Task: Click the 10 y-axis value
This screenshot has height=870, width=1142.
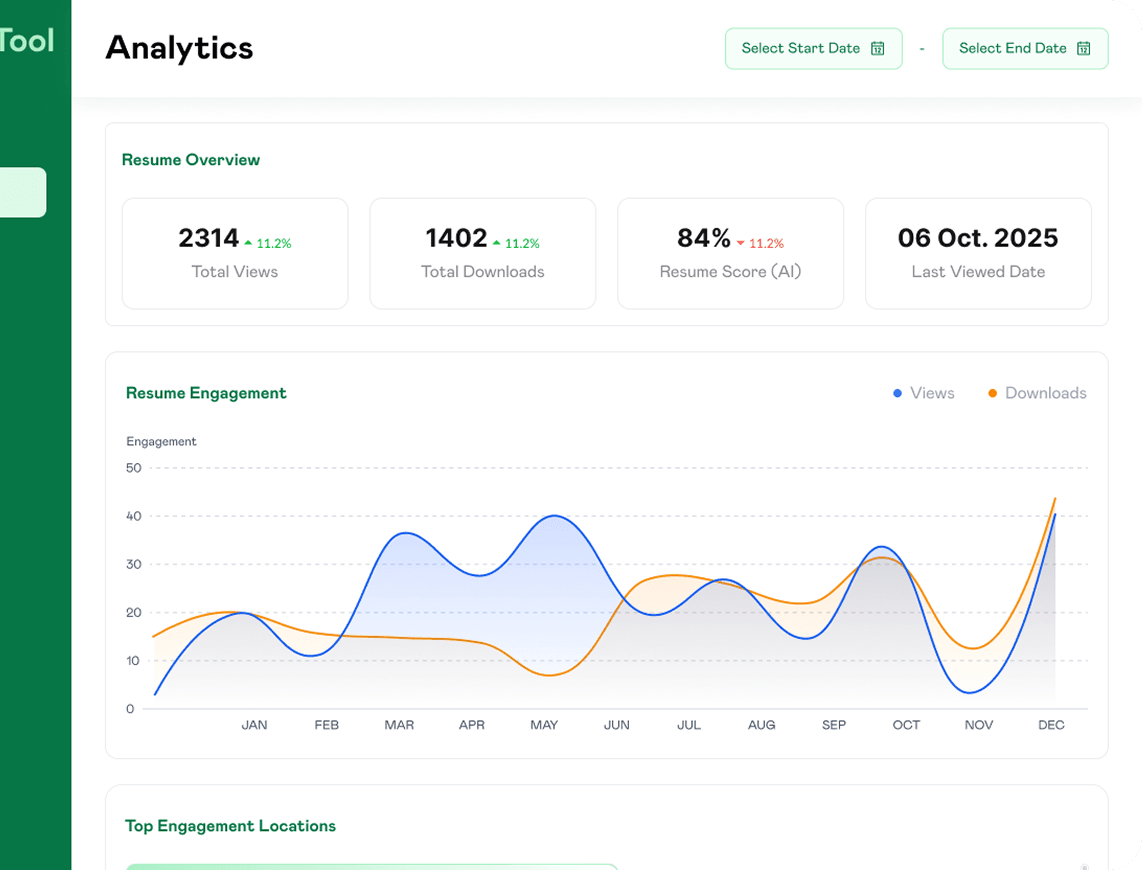Action: click(133, 660)
